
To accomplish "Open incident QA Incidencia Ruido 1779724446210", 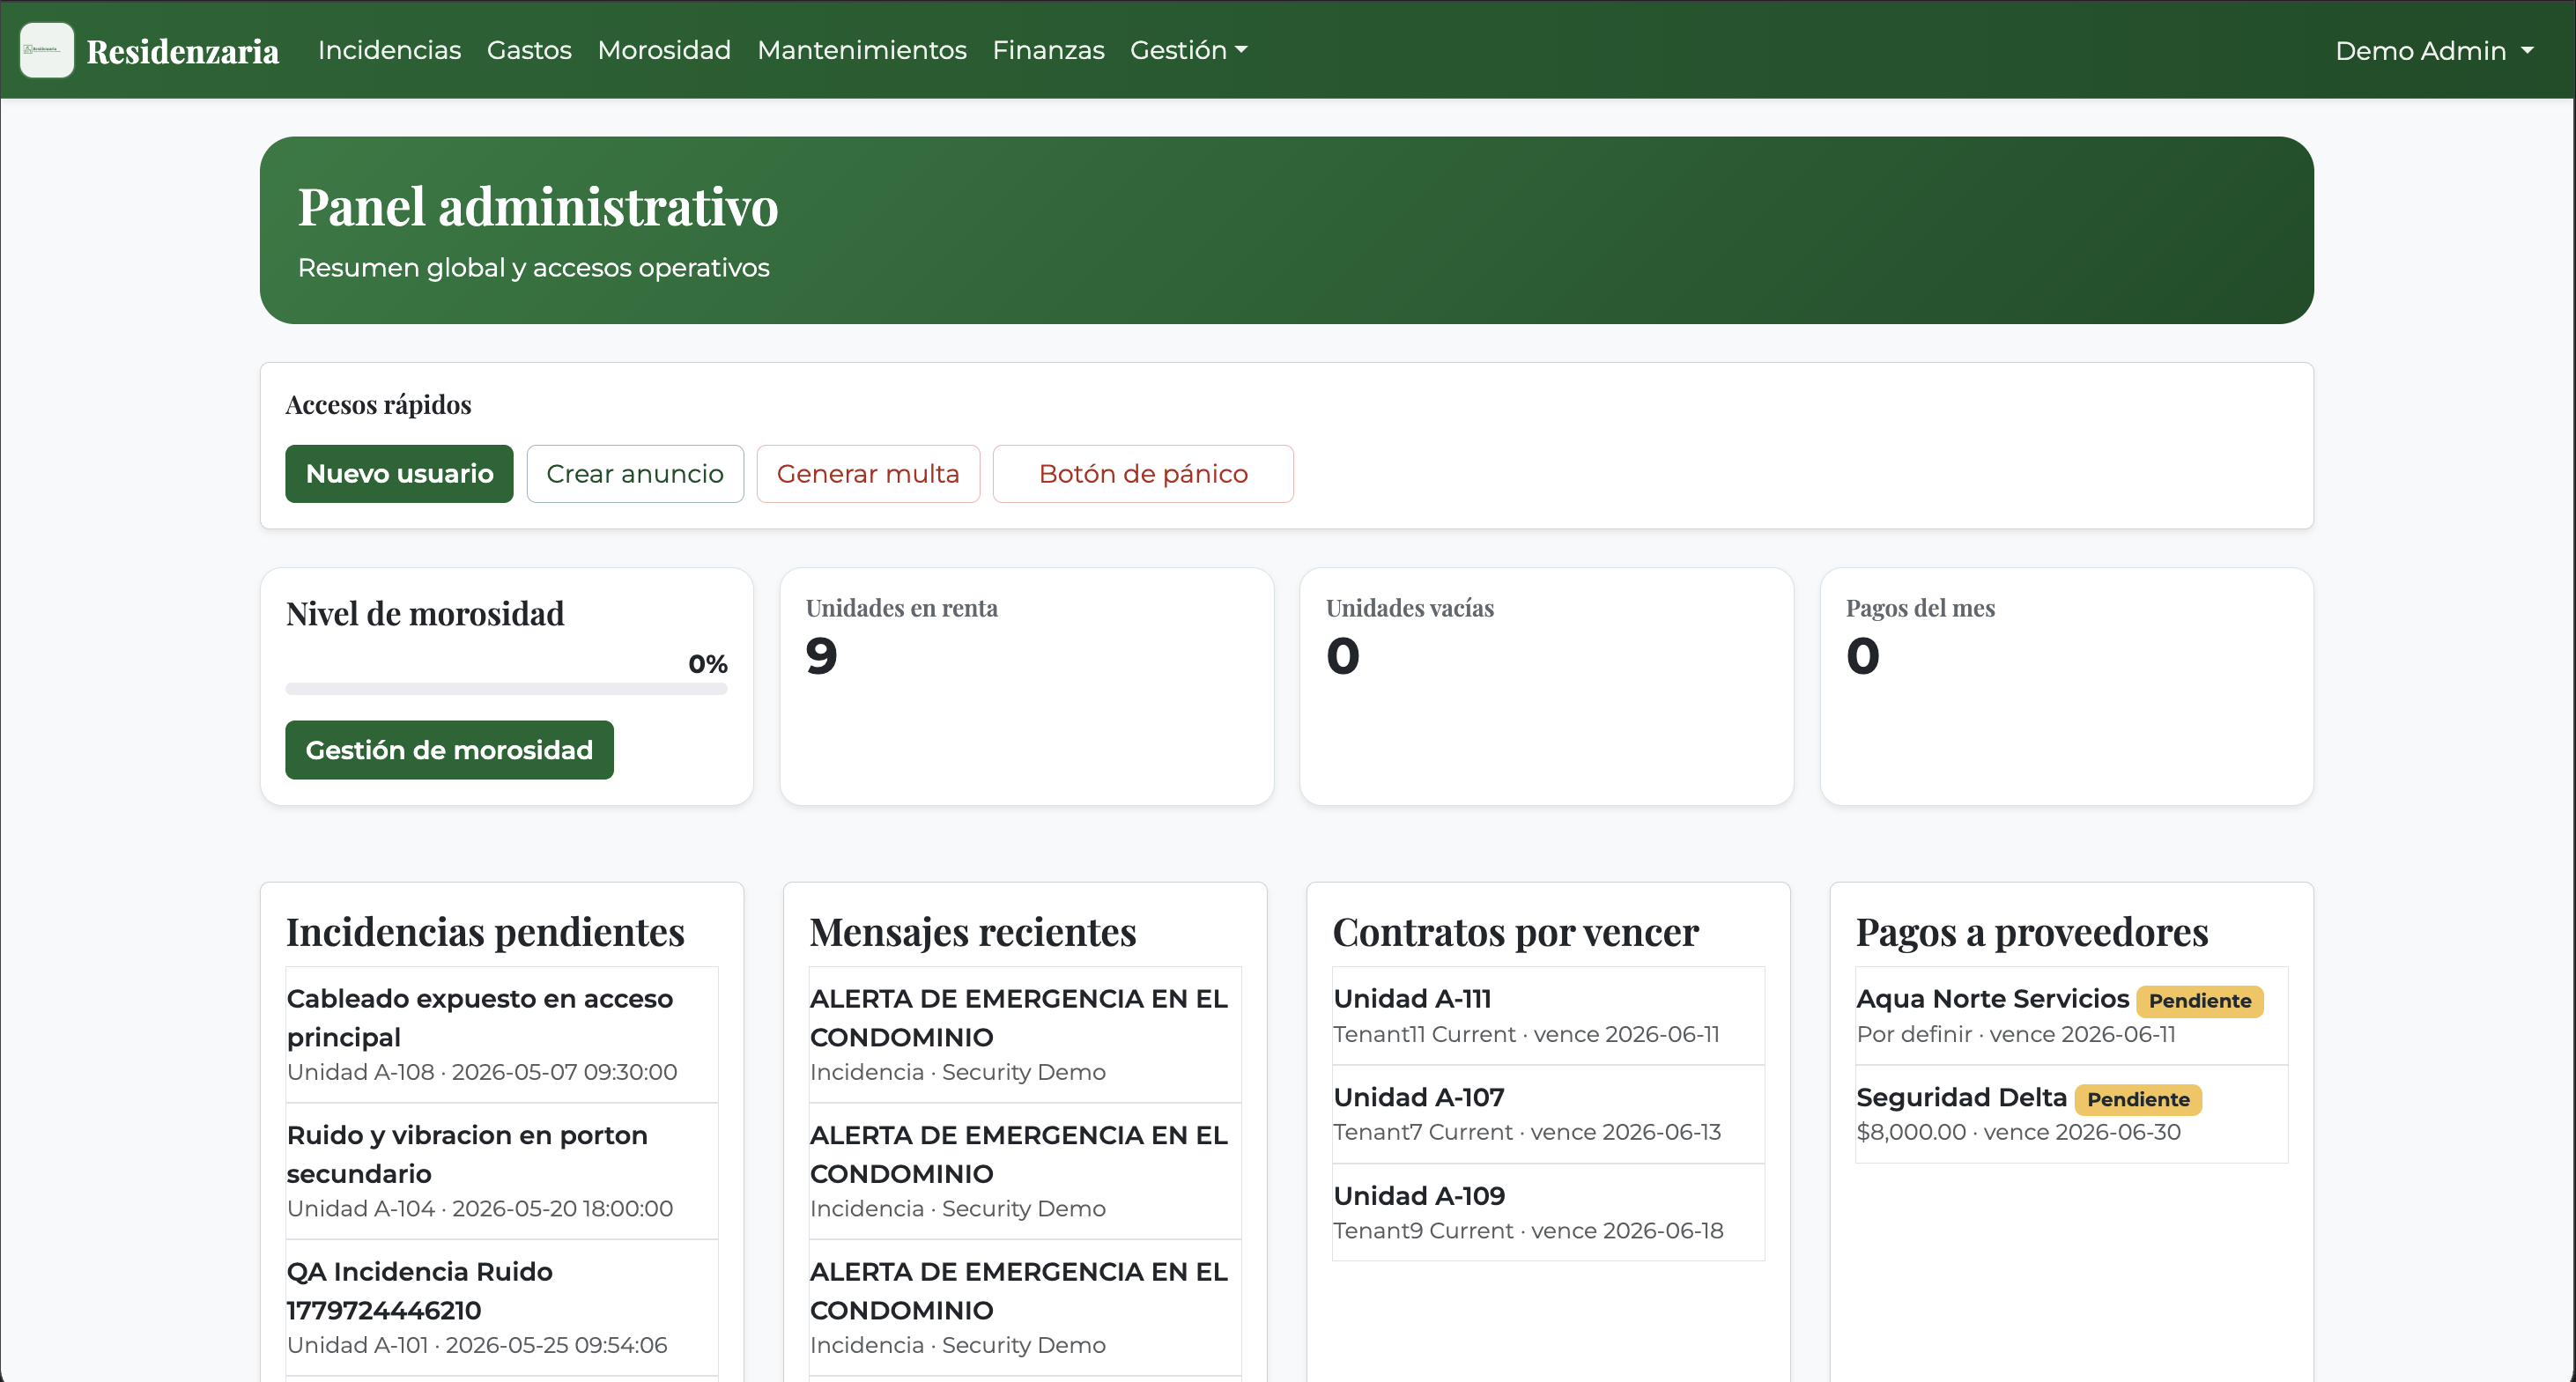I will (x=502, y=1308).
